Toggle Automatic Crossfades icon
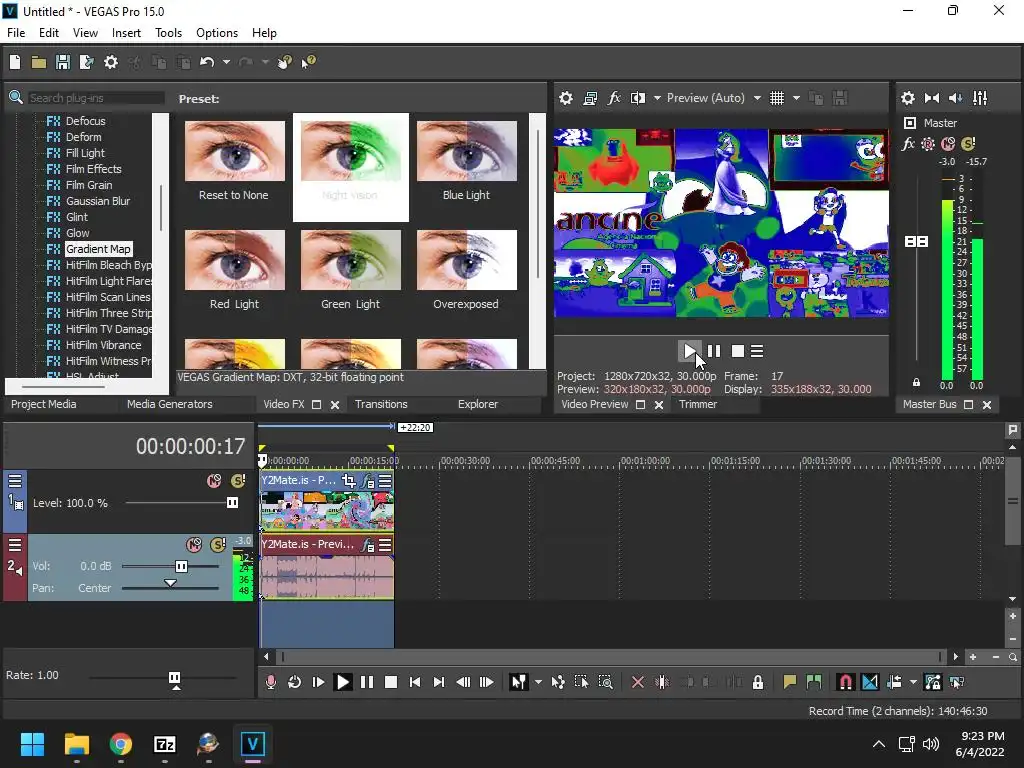The width and height of the screenshot is (1024, 768). (870, 682)
